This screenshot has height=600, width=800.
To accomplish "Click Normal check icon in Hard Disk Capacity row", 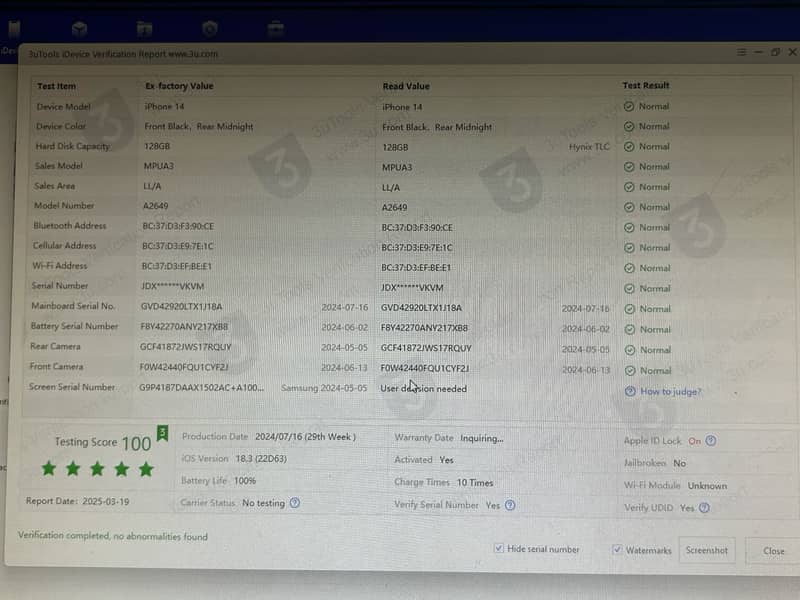I will click(x=629, y=146).
